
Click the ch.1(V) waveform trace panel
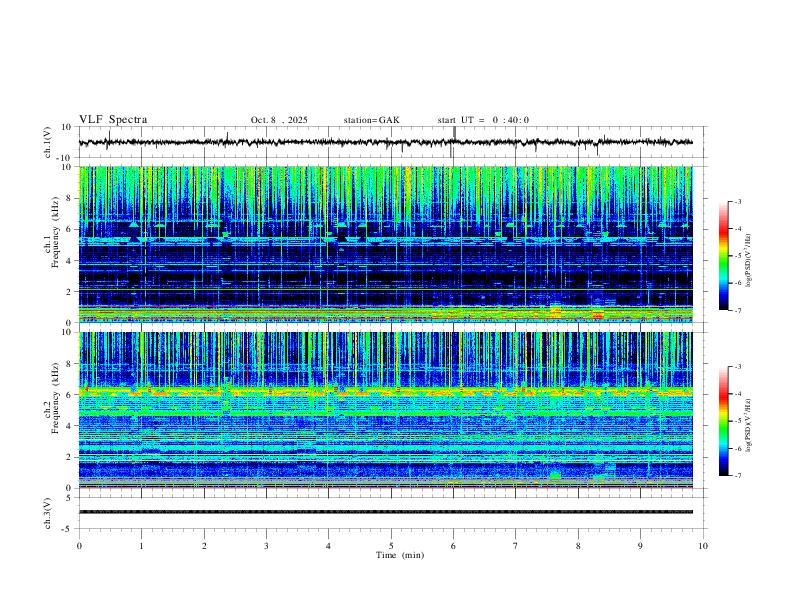click(392, 142)
